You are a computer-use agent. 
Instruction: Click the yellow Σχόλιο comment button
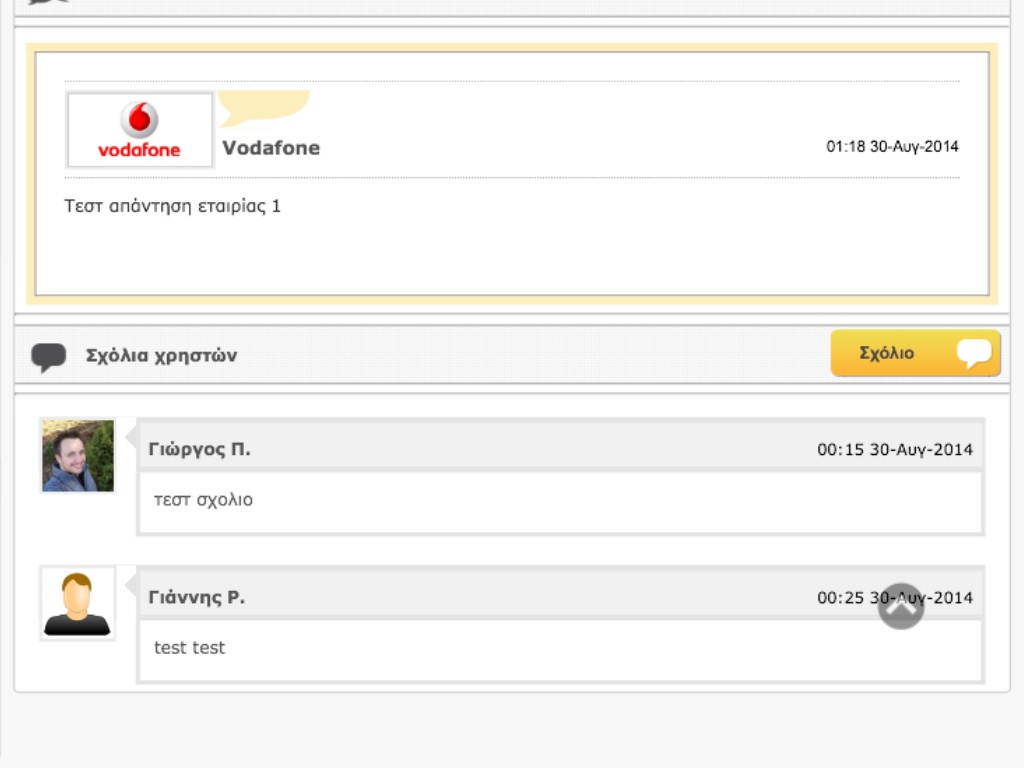click(x=915, y=353)
